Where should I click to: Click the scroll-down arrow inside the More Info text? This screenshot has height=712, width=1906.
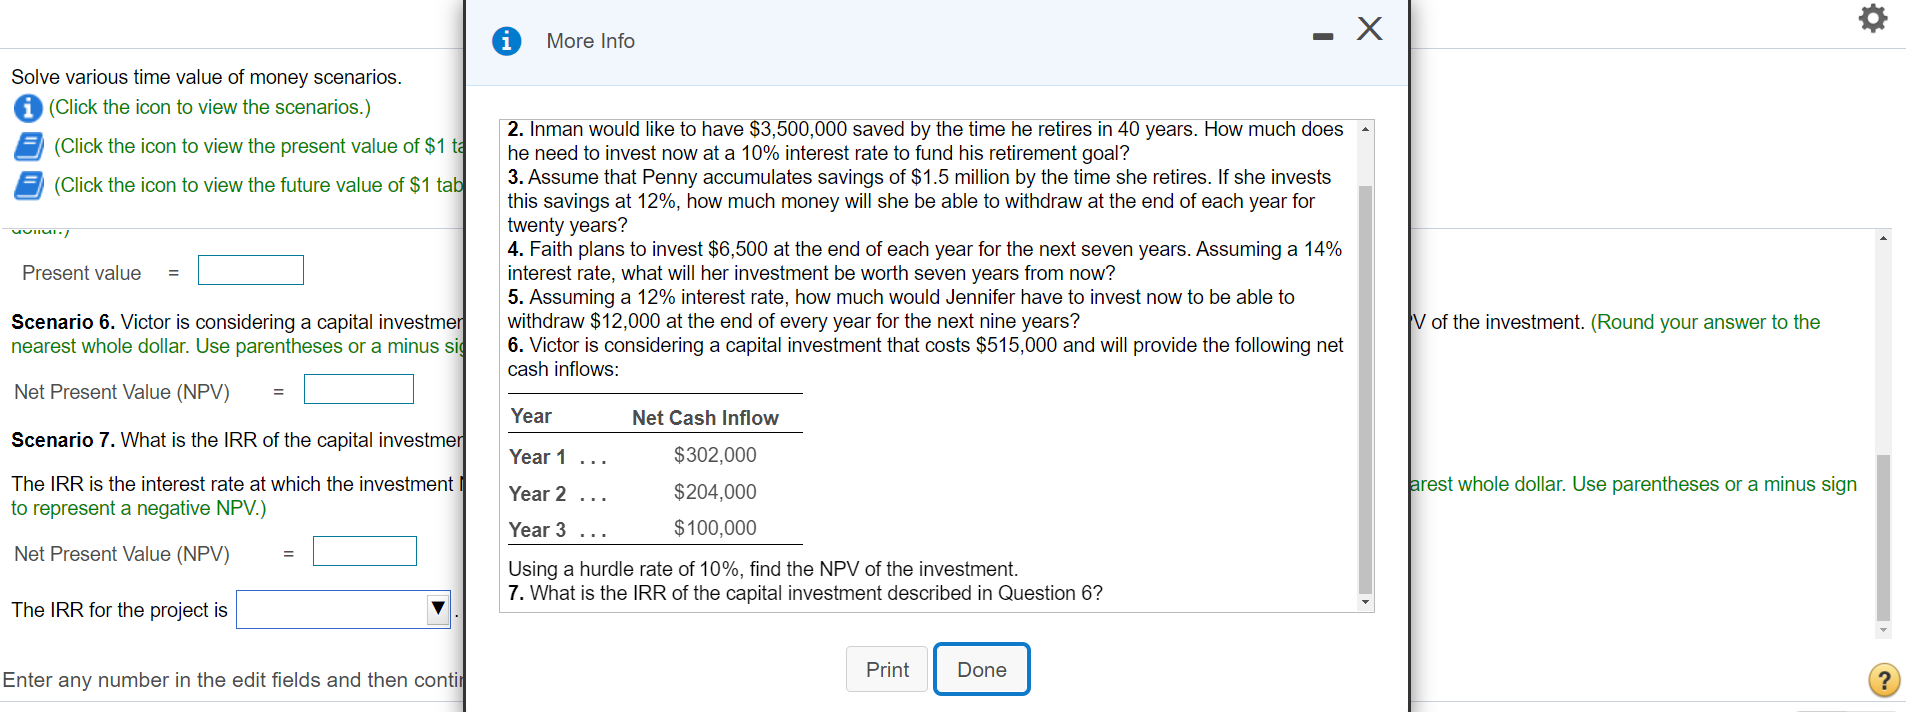pyautogui.click(x=1365, y=601)
